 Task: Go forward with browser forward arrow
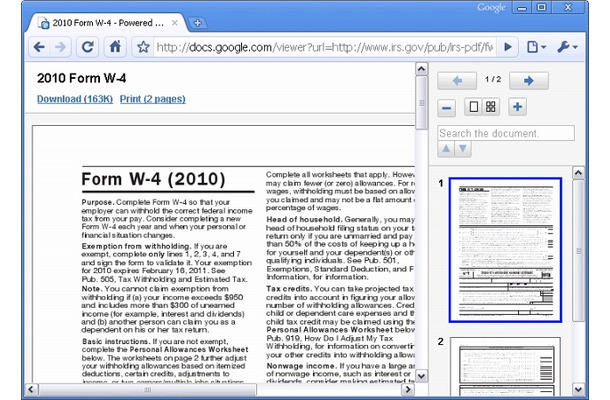tap(60, 47)
